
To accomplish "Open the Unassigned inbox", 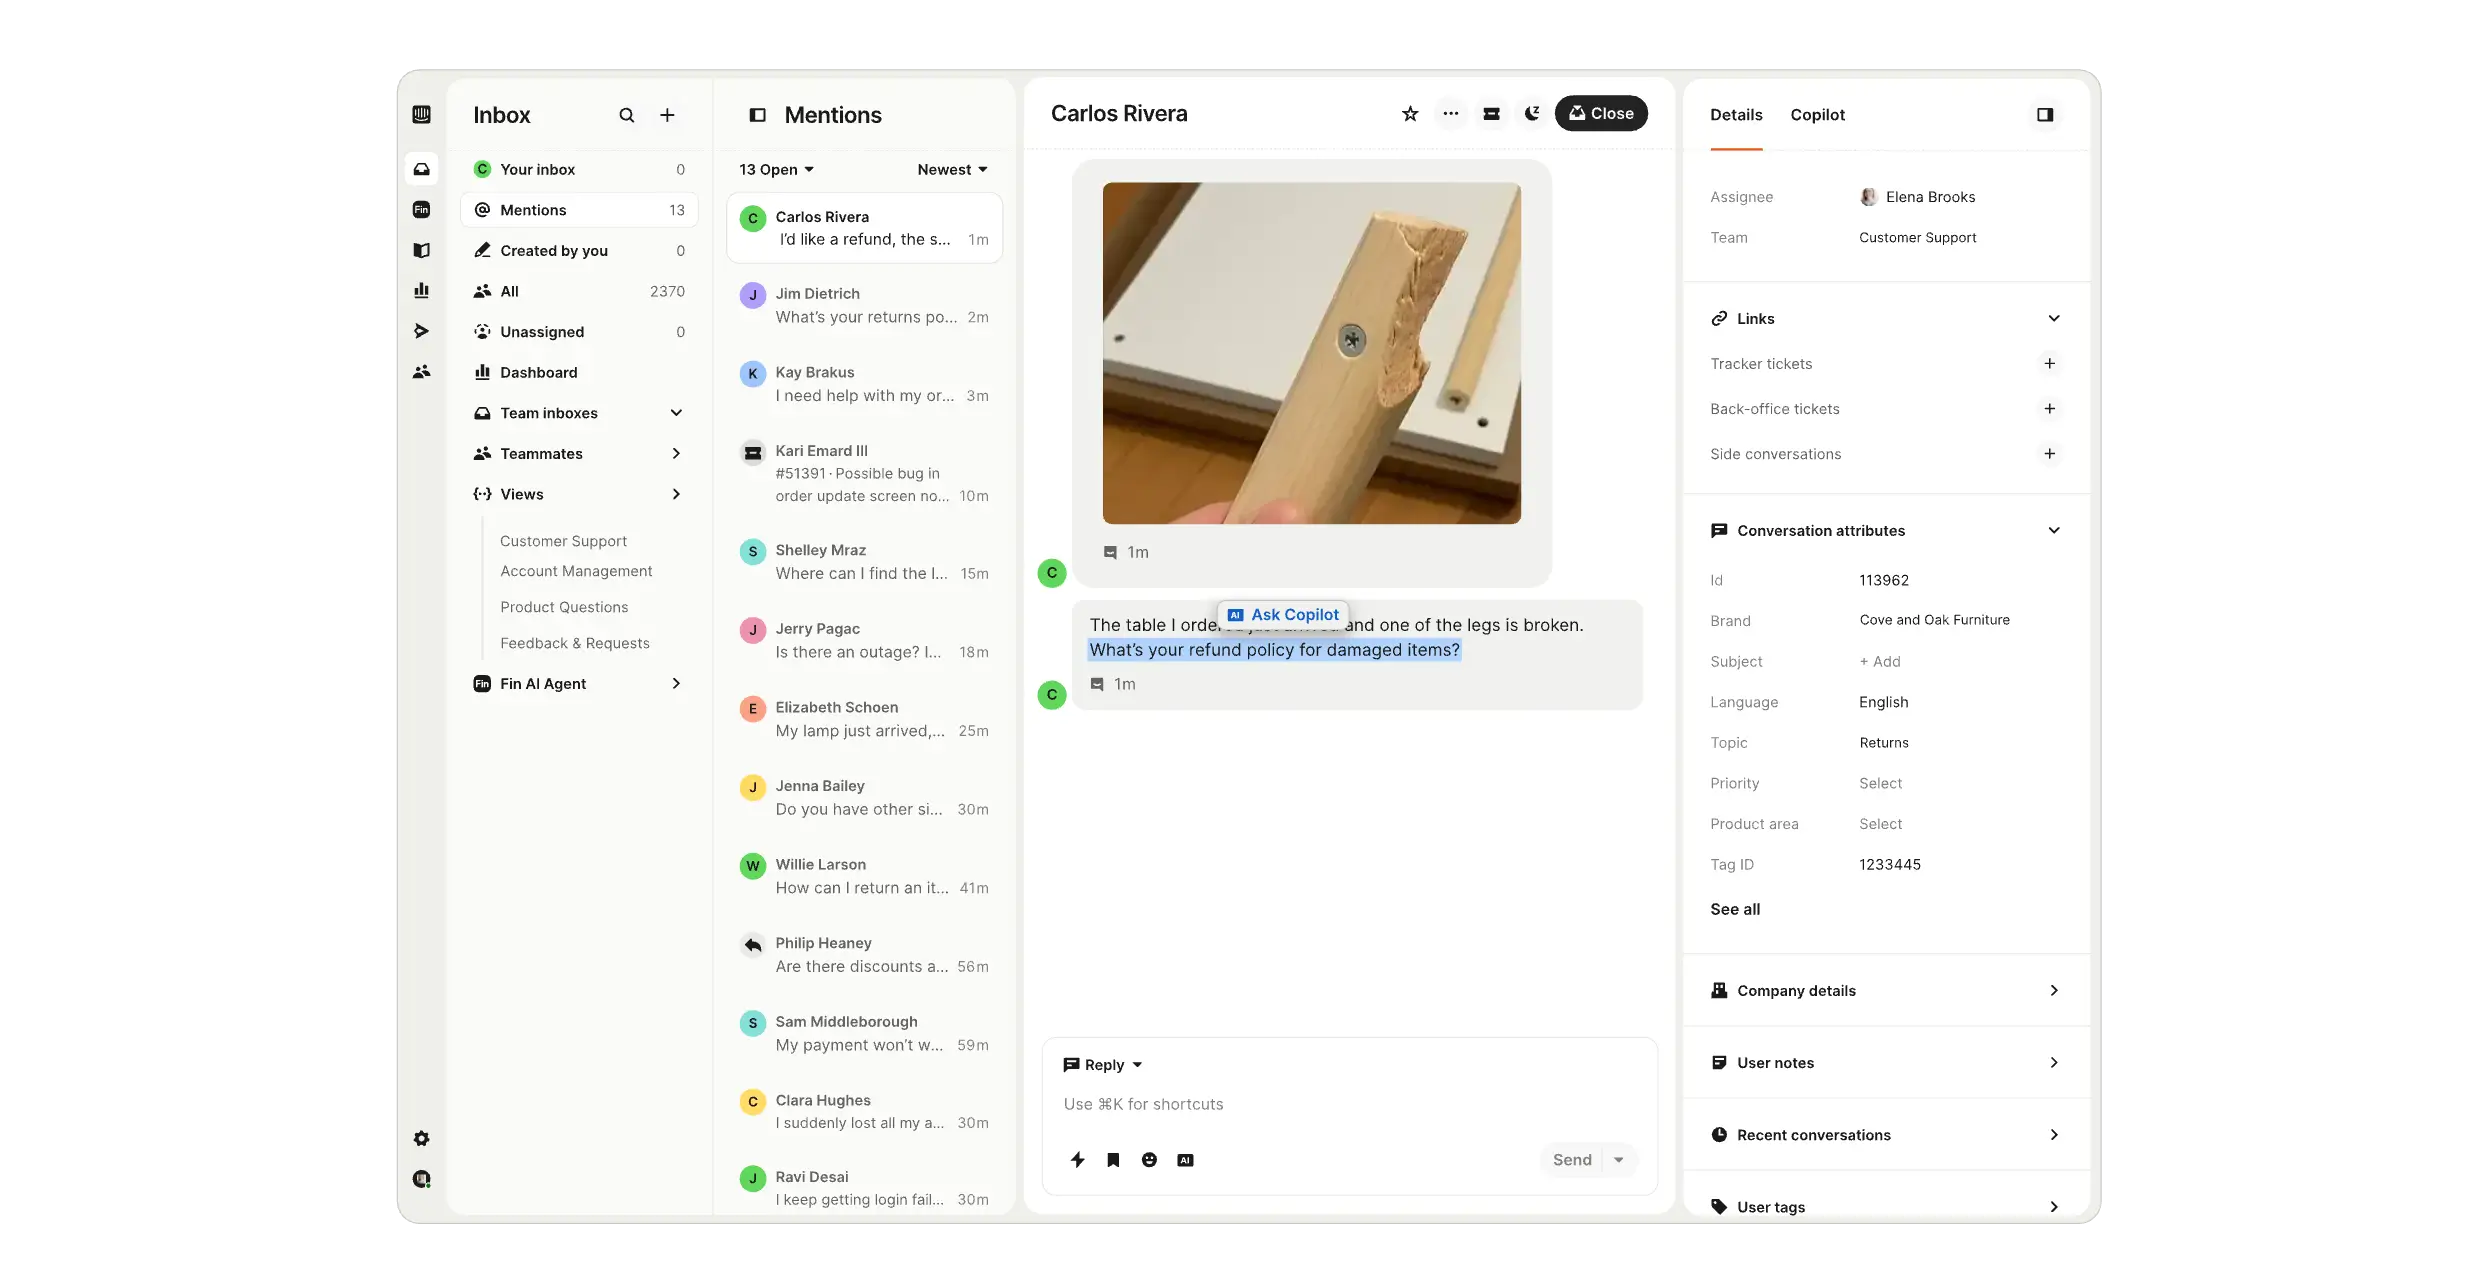I will pos(579,331).
